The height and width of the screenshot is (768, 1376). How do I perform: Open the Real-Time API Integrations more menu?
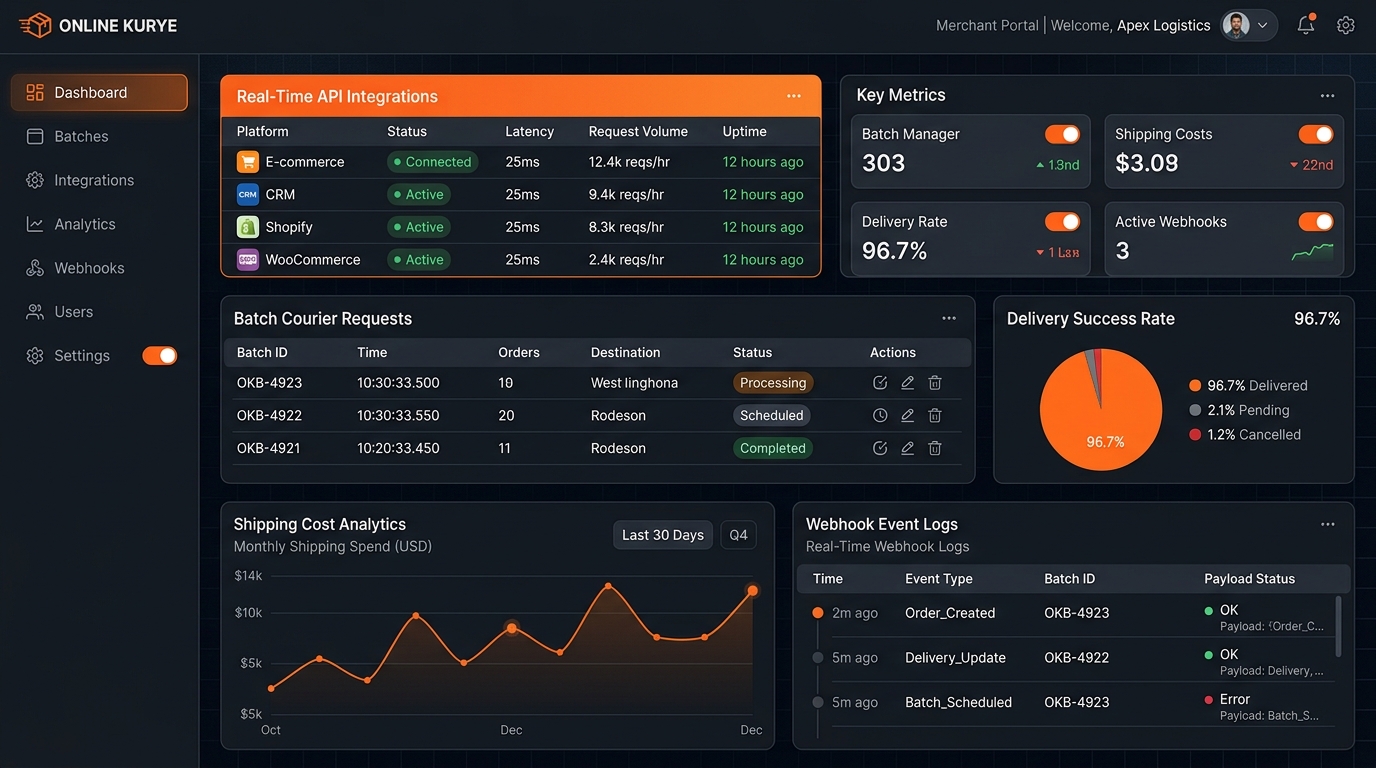click(794, 96)
